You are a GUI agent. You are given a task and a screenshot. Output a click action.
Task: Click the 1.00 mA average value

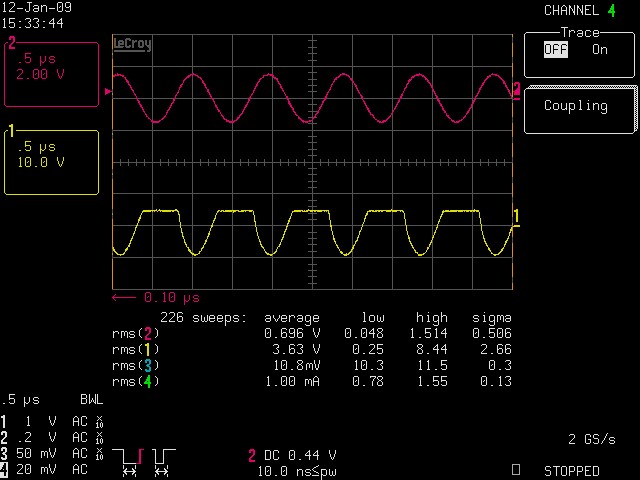click(x=292, y=381)
